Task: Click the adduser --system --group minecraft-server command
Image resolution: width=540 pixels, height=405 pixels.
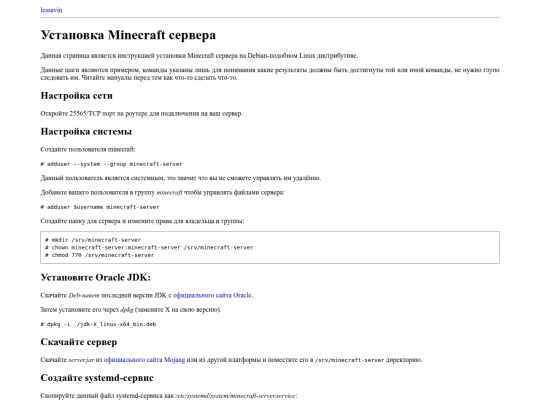Action: 111,164
